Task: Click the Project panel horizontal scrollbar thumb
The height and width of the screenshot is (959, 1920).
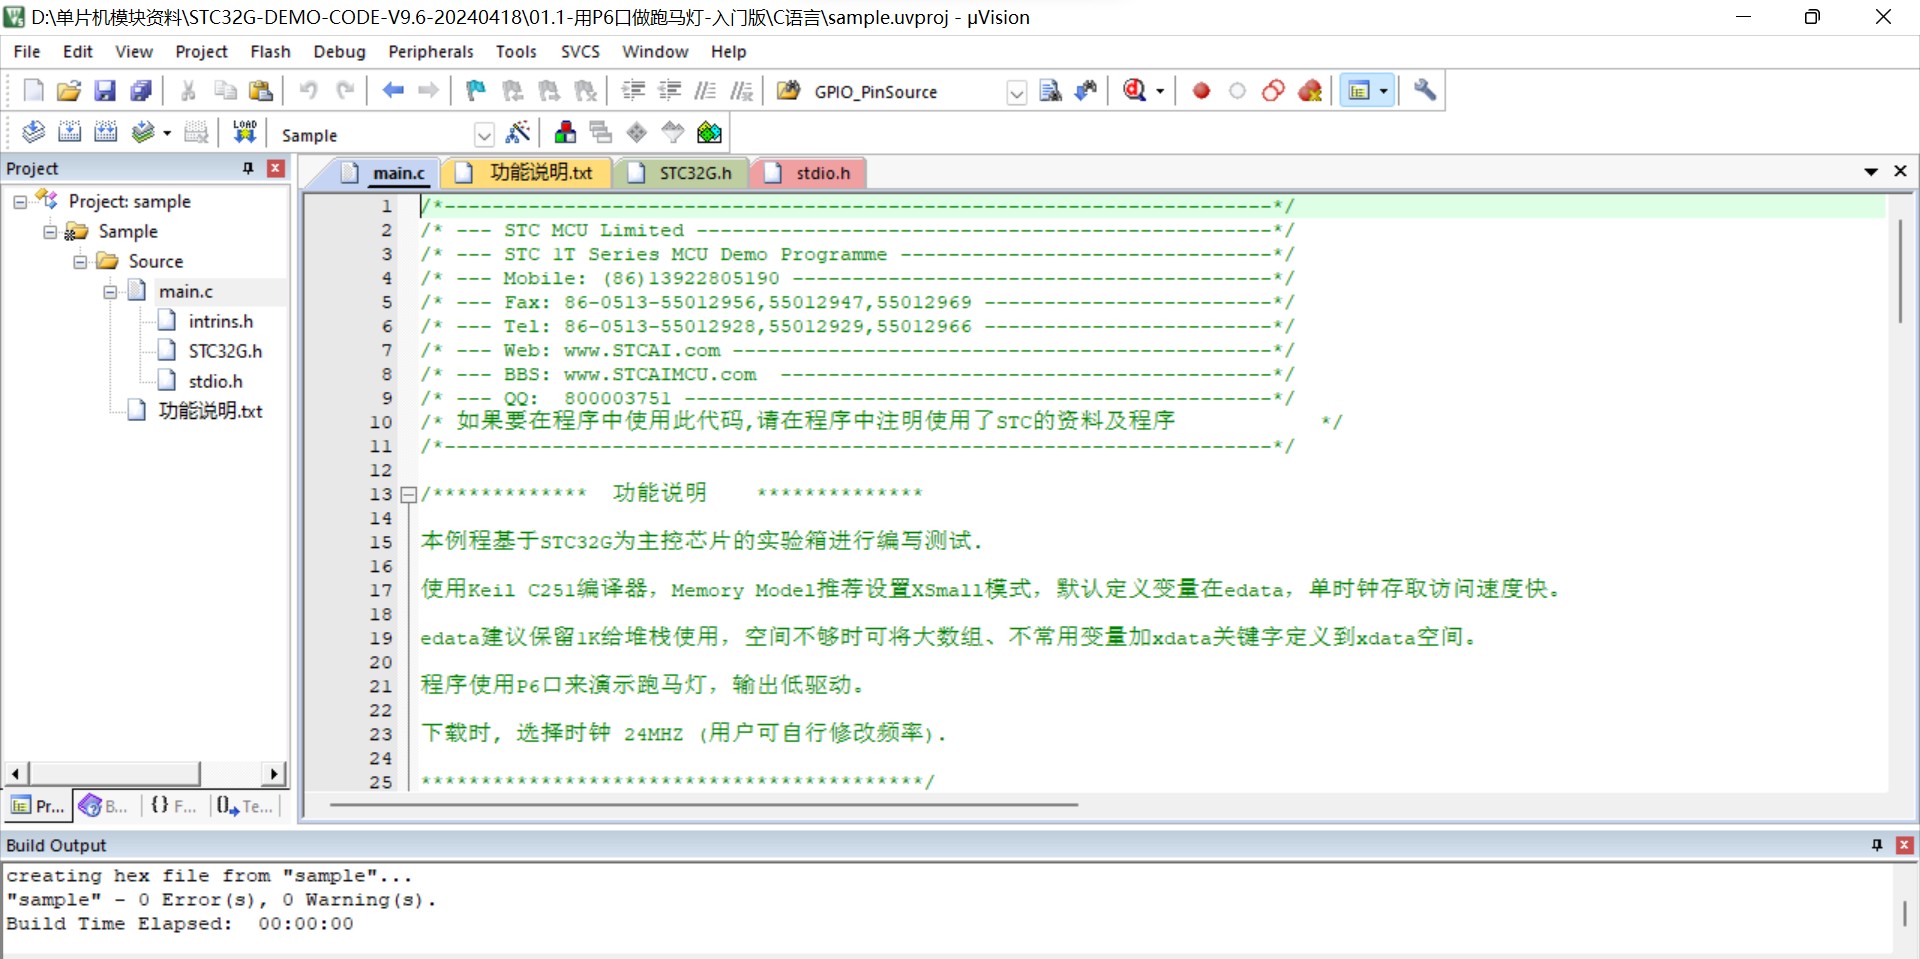Action: [x=115, y=774]
